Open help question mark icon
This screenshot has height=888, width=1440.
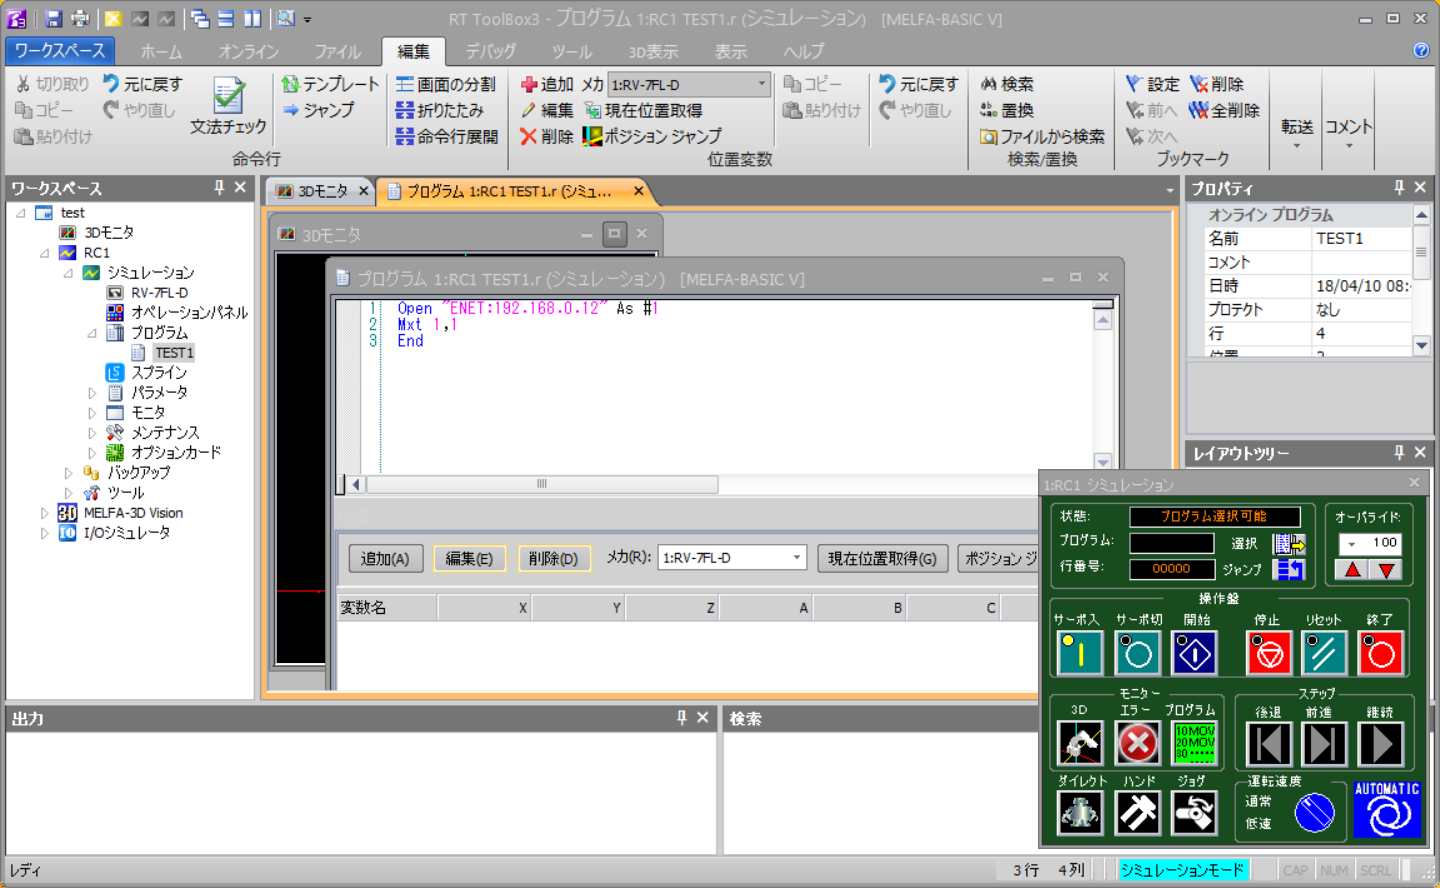[x=1420, y=50]
